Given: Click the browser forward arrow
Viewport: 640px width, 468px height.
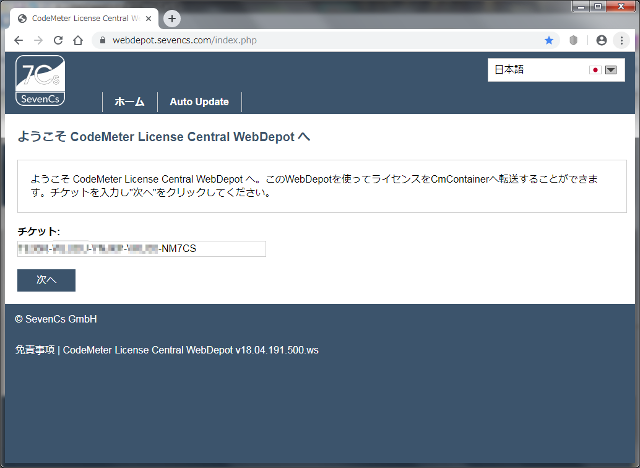Looking at the screenshot, I should (38, 40).
